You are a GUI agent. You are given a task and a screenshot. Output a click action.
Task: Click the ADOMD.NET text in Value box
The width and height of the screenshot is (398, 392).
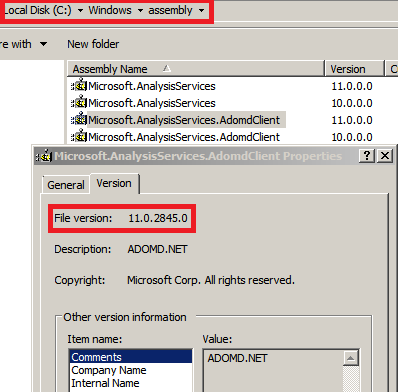(x=237, y=358)
